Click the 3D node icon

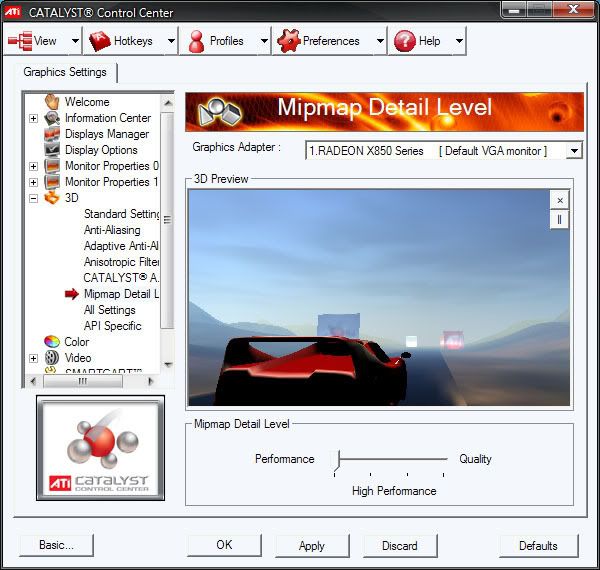click(52, 198)
